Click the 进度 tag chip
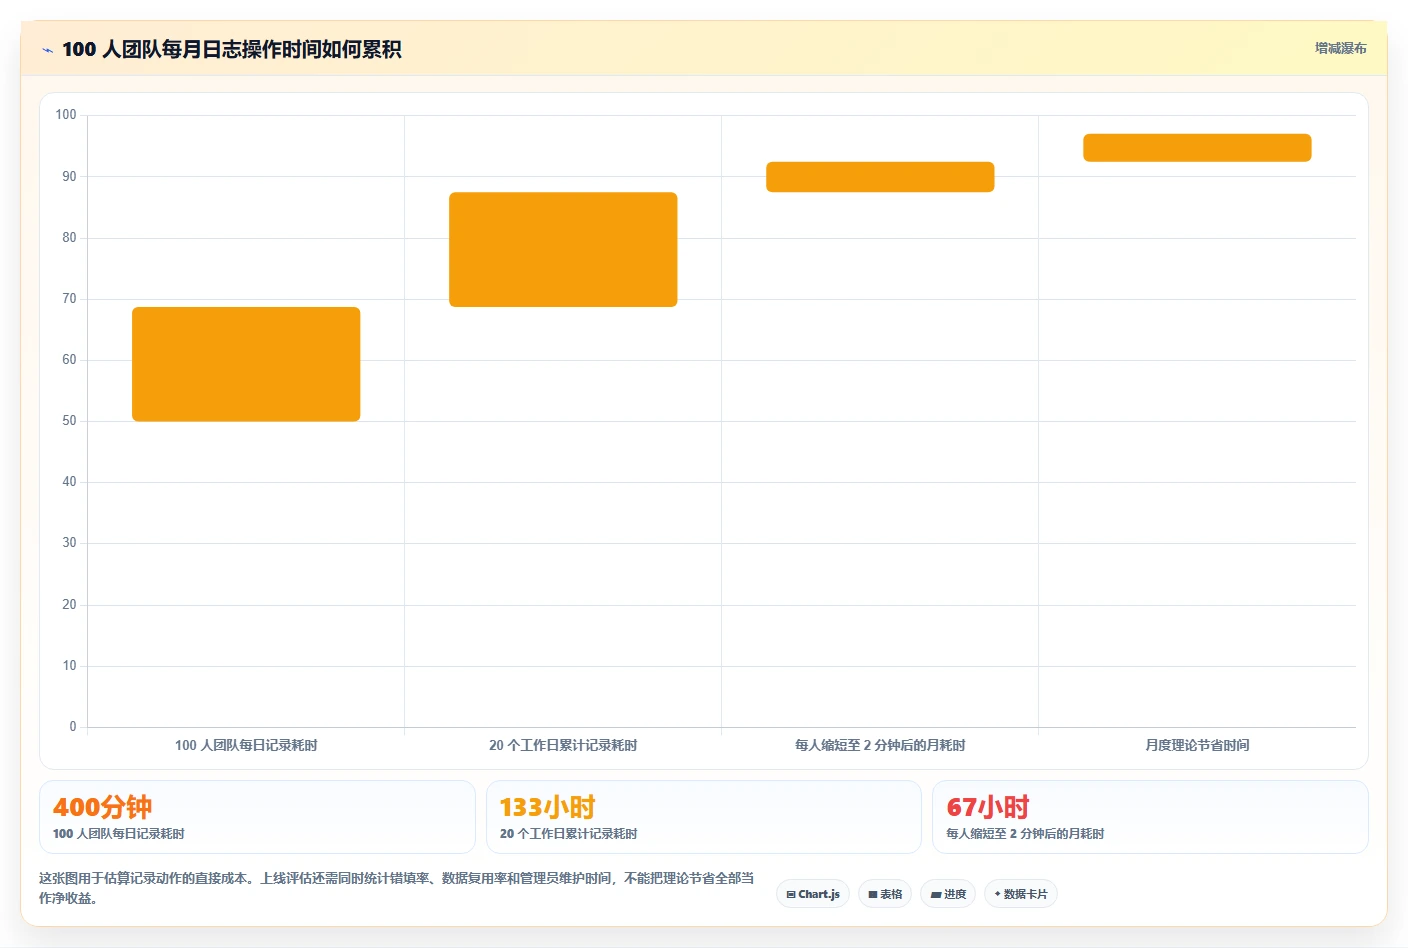The height and width of the screenshot is (948, 1408). point(948,894)
